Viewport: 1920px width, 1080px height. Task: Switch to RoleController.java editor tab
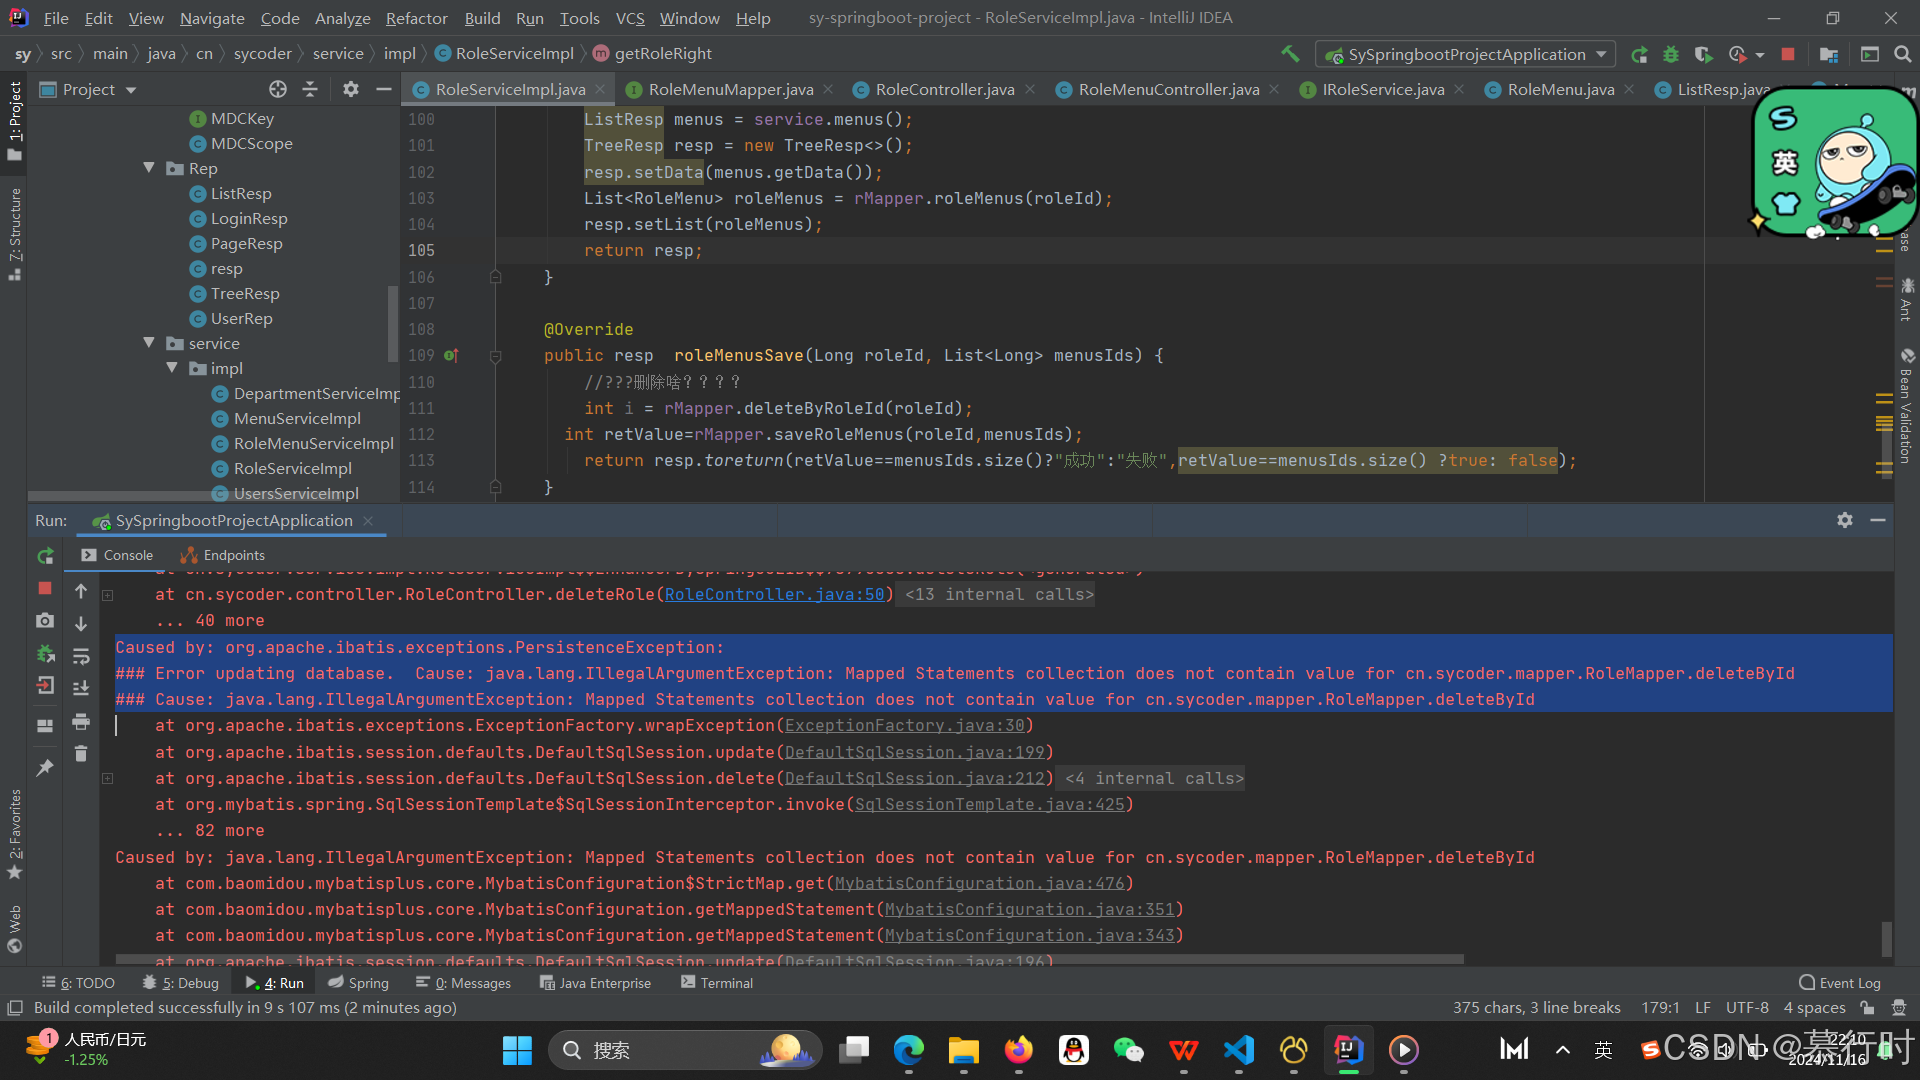pyautogui.click(x=944, y=90)
